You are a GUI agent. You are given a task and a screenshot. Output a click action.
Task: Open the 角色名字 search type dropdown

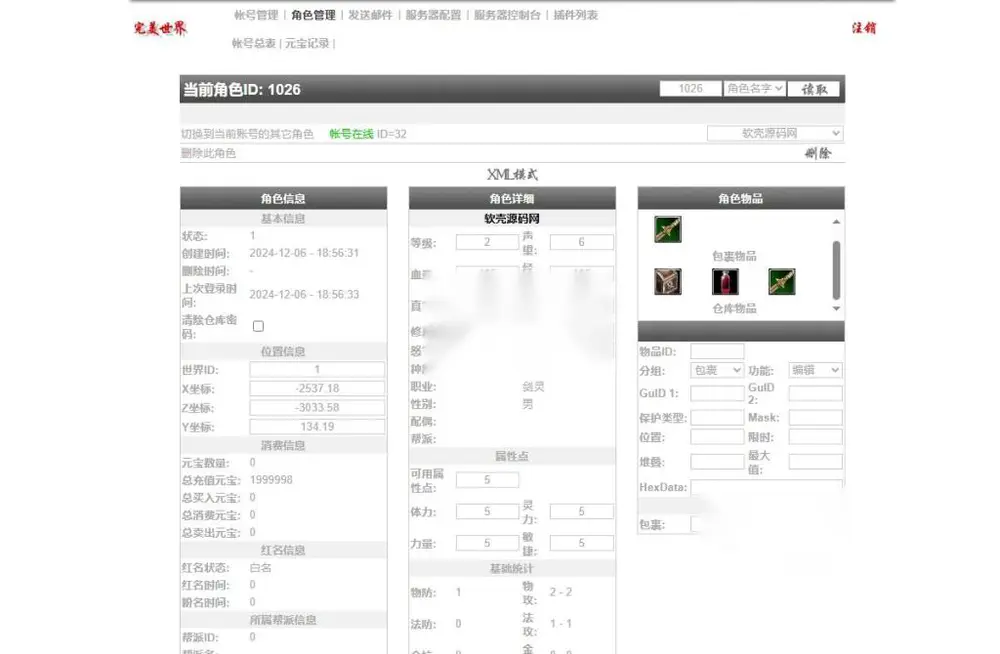(754, 89)
